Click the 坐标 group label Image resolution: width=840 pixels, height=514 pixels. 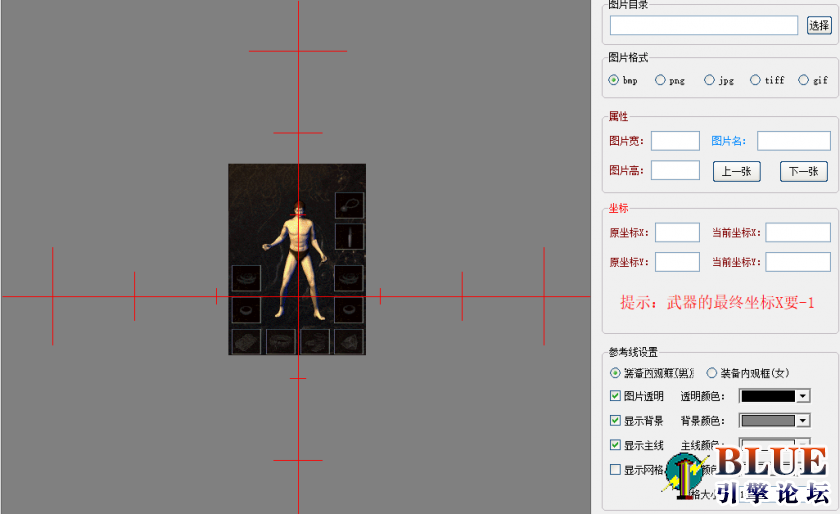[x=618, y=208]
